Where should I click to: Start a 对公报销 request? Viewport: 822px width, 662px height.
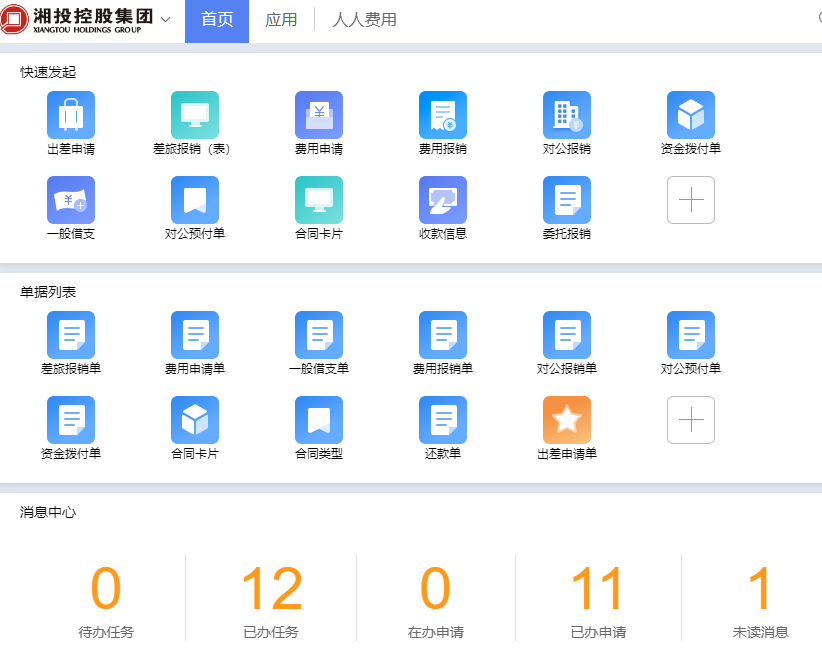(x=566, y=115)
